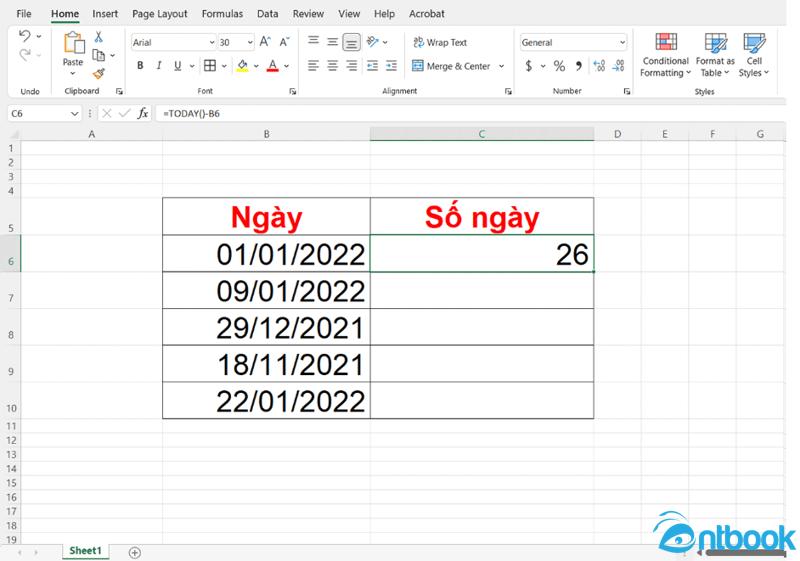Image resolution: width=800 pixels, height=561 pixels.
Task: Apply the yellow fill color
Action: tap(242, 66)
